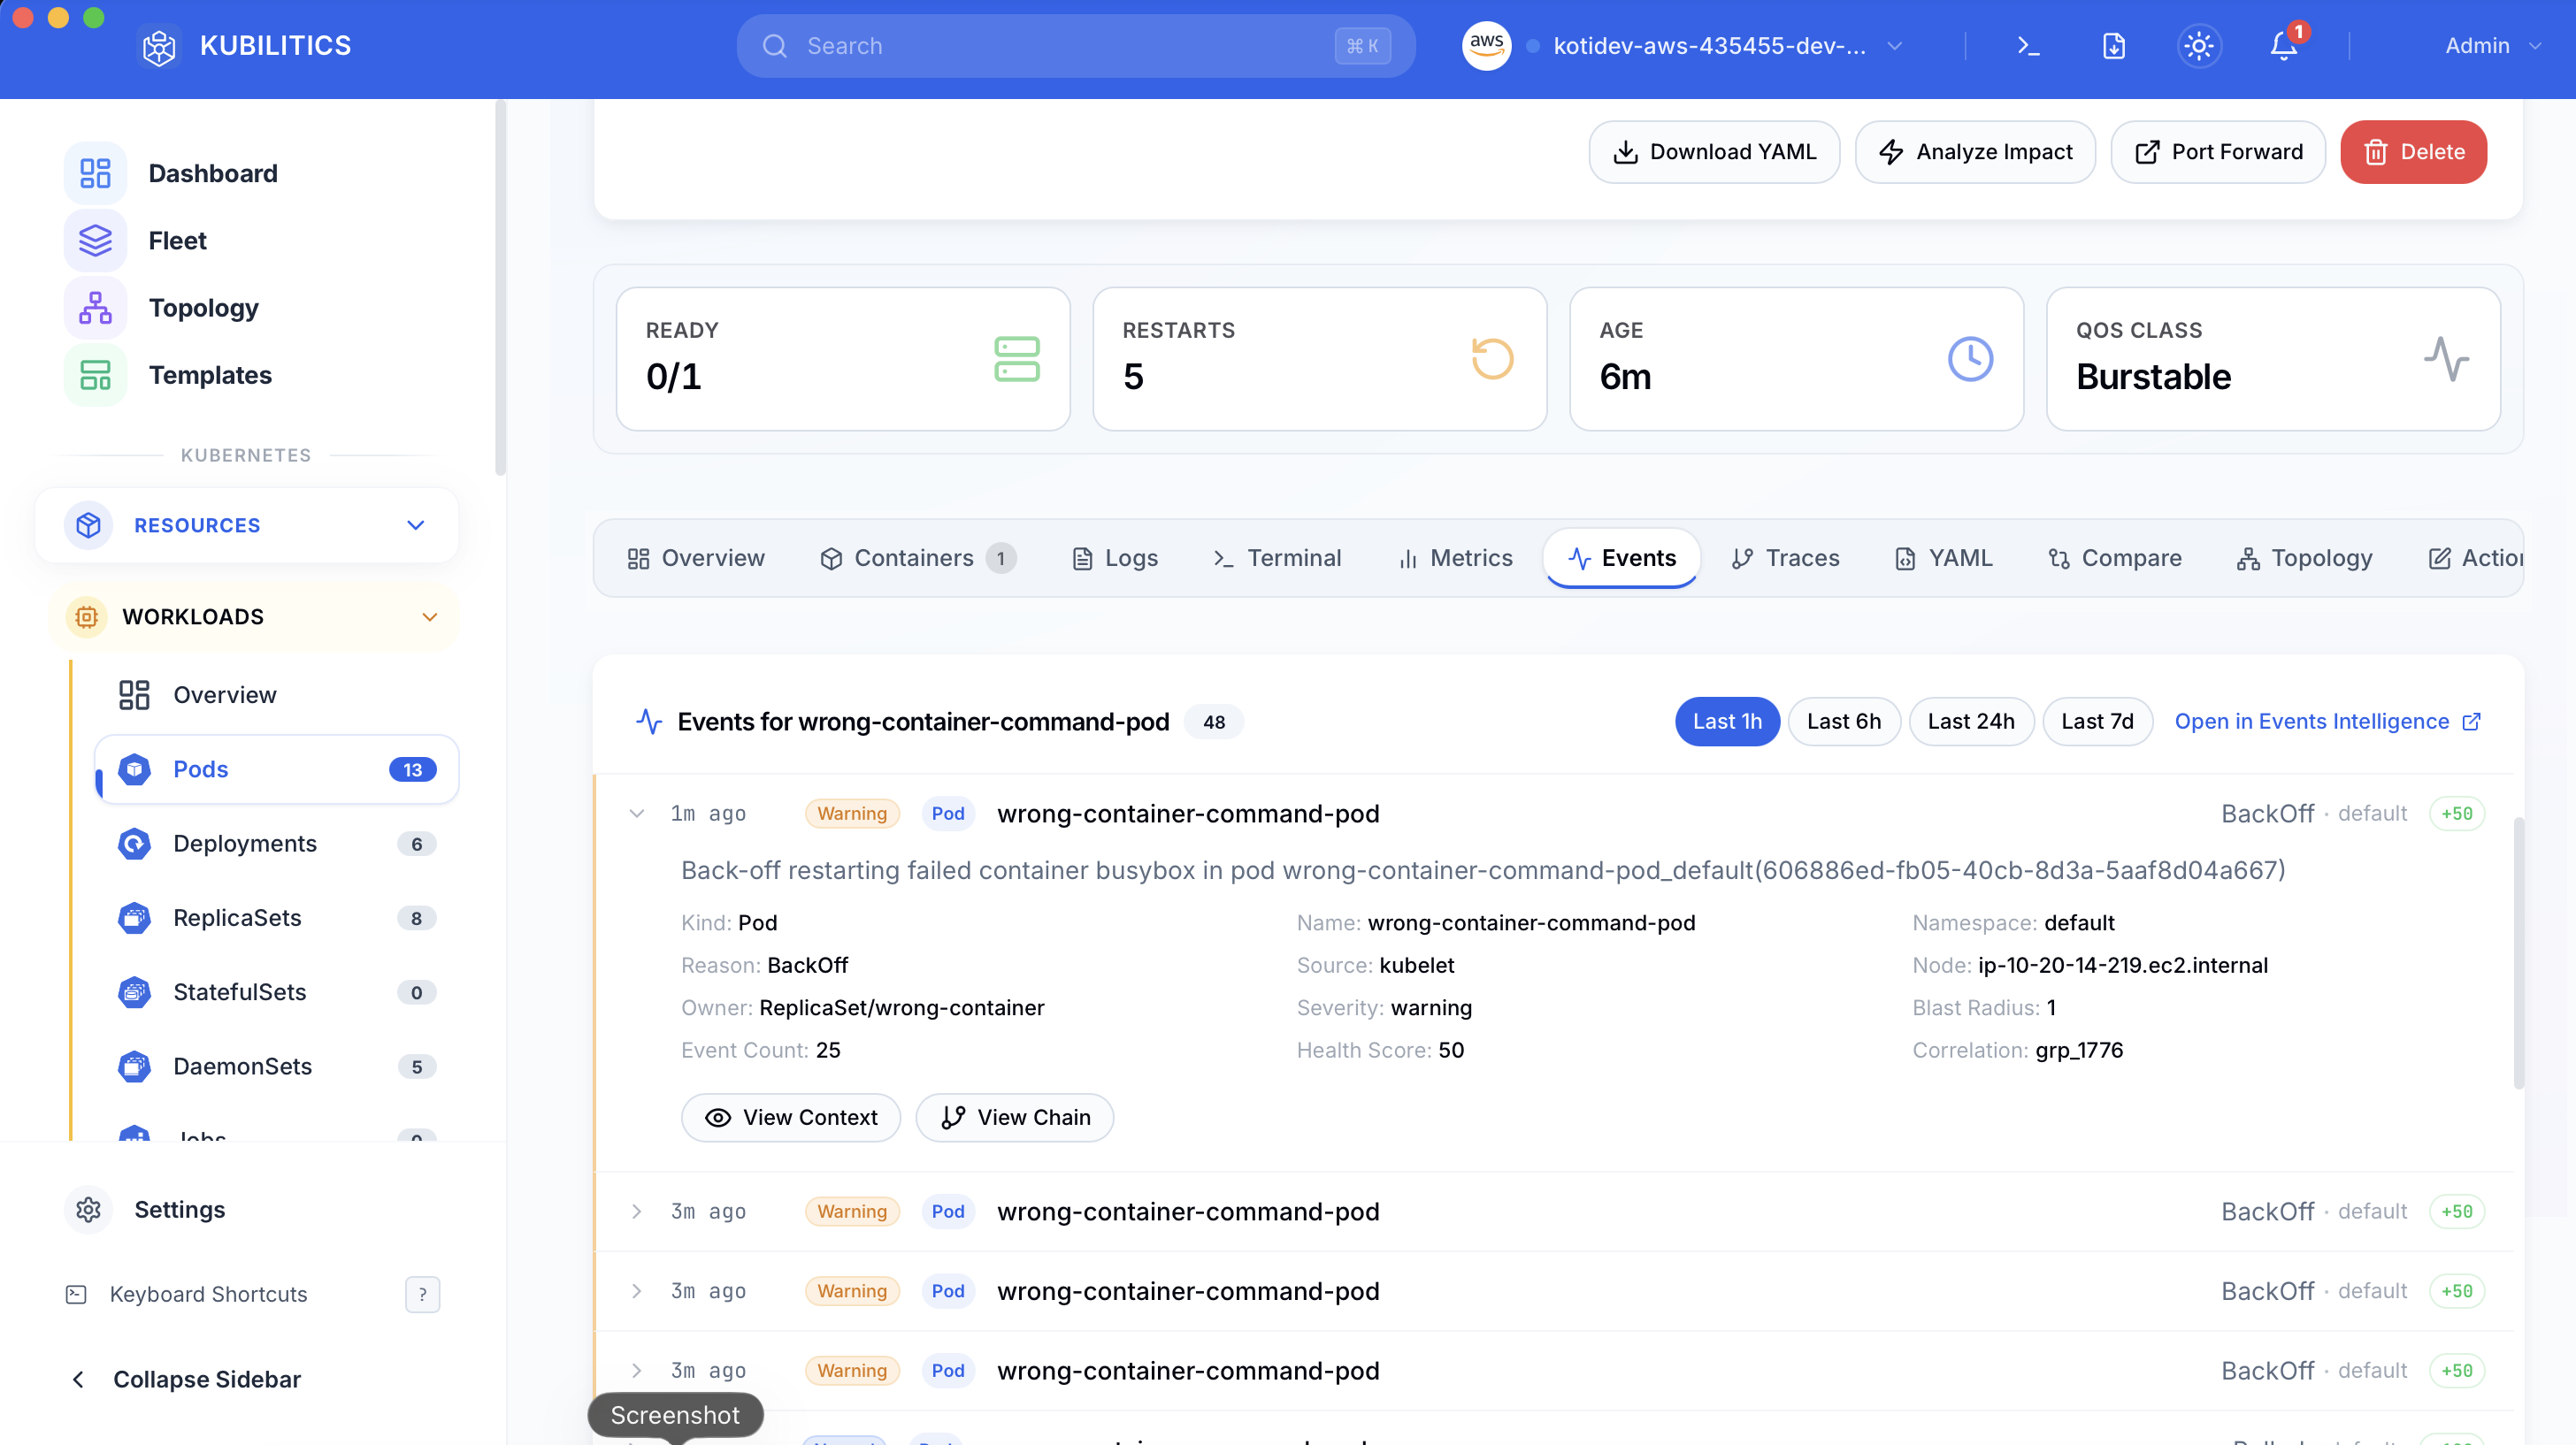This screenshot has height=1445, width=2576.
Task: Expand the second 3m ago BackOff event
Action: 638,1291
